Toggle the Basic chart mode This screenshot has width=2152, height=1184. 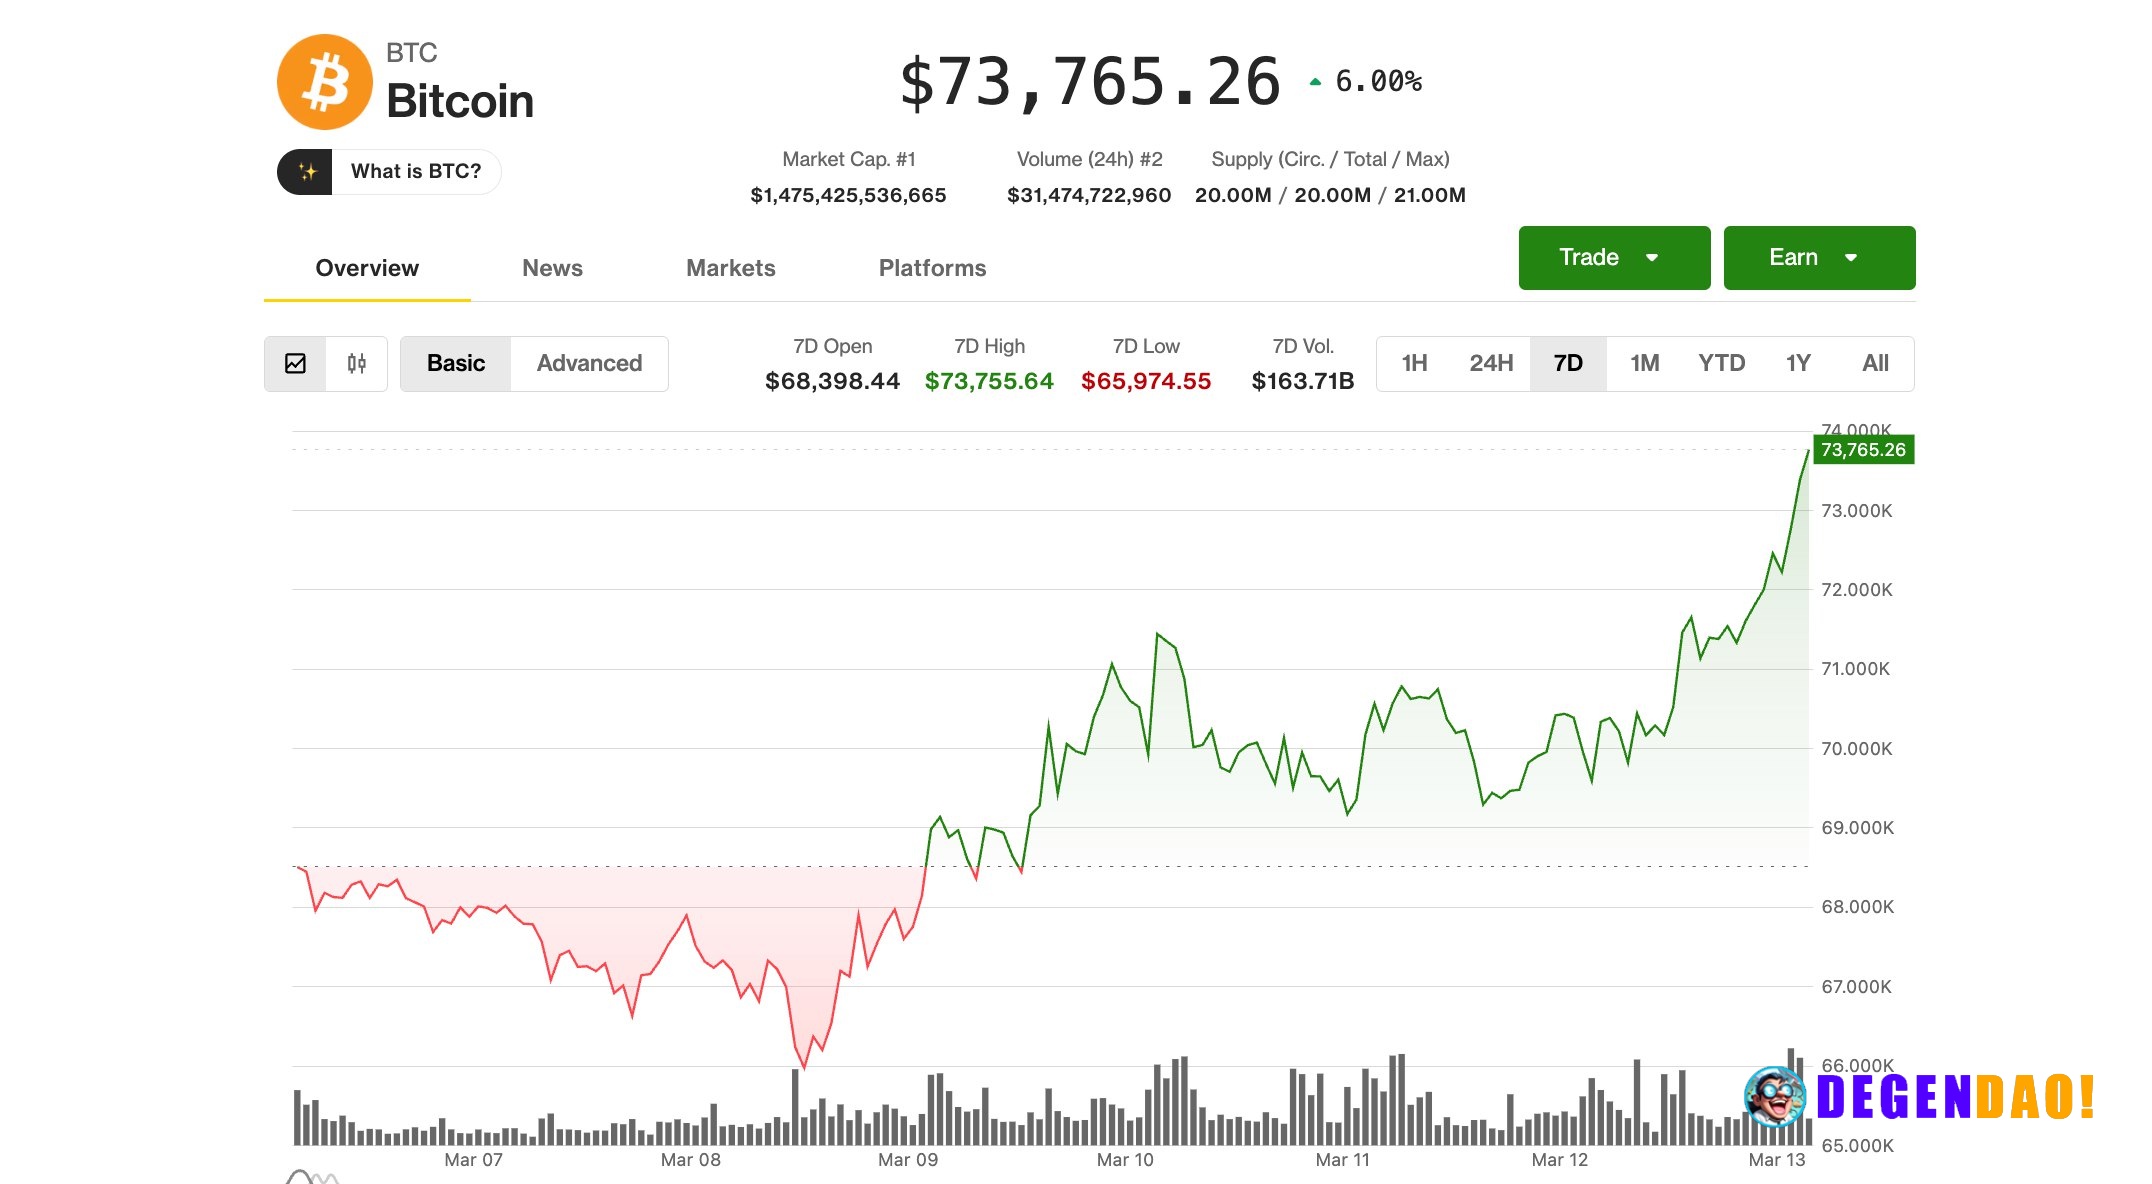456,363
